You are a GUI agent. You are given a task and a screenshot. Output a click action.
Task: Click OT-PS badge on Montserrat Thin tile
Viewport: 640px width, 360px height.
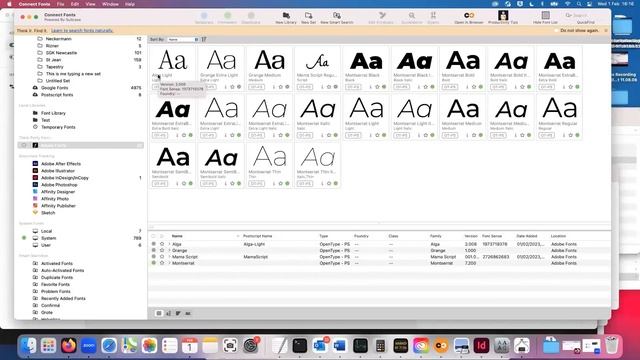click(256, 183)
